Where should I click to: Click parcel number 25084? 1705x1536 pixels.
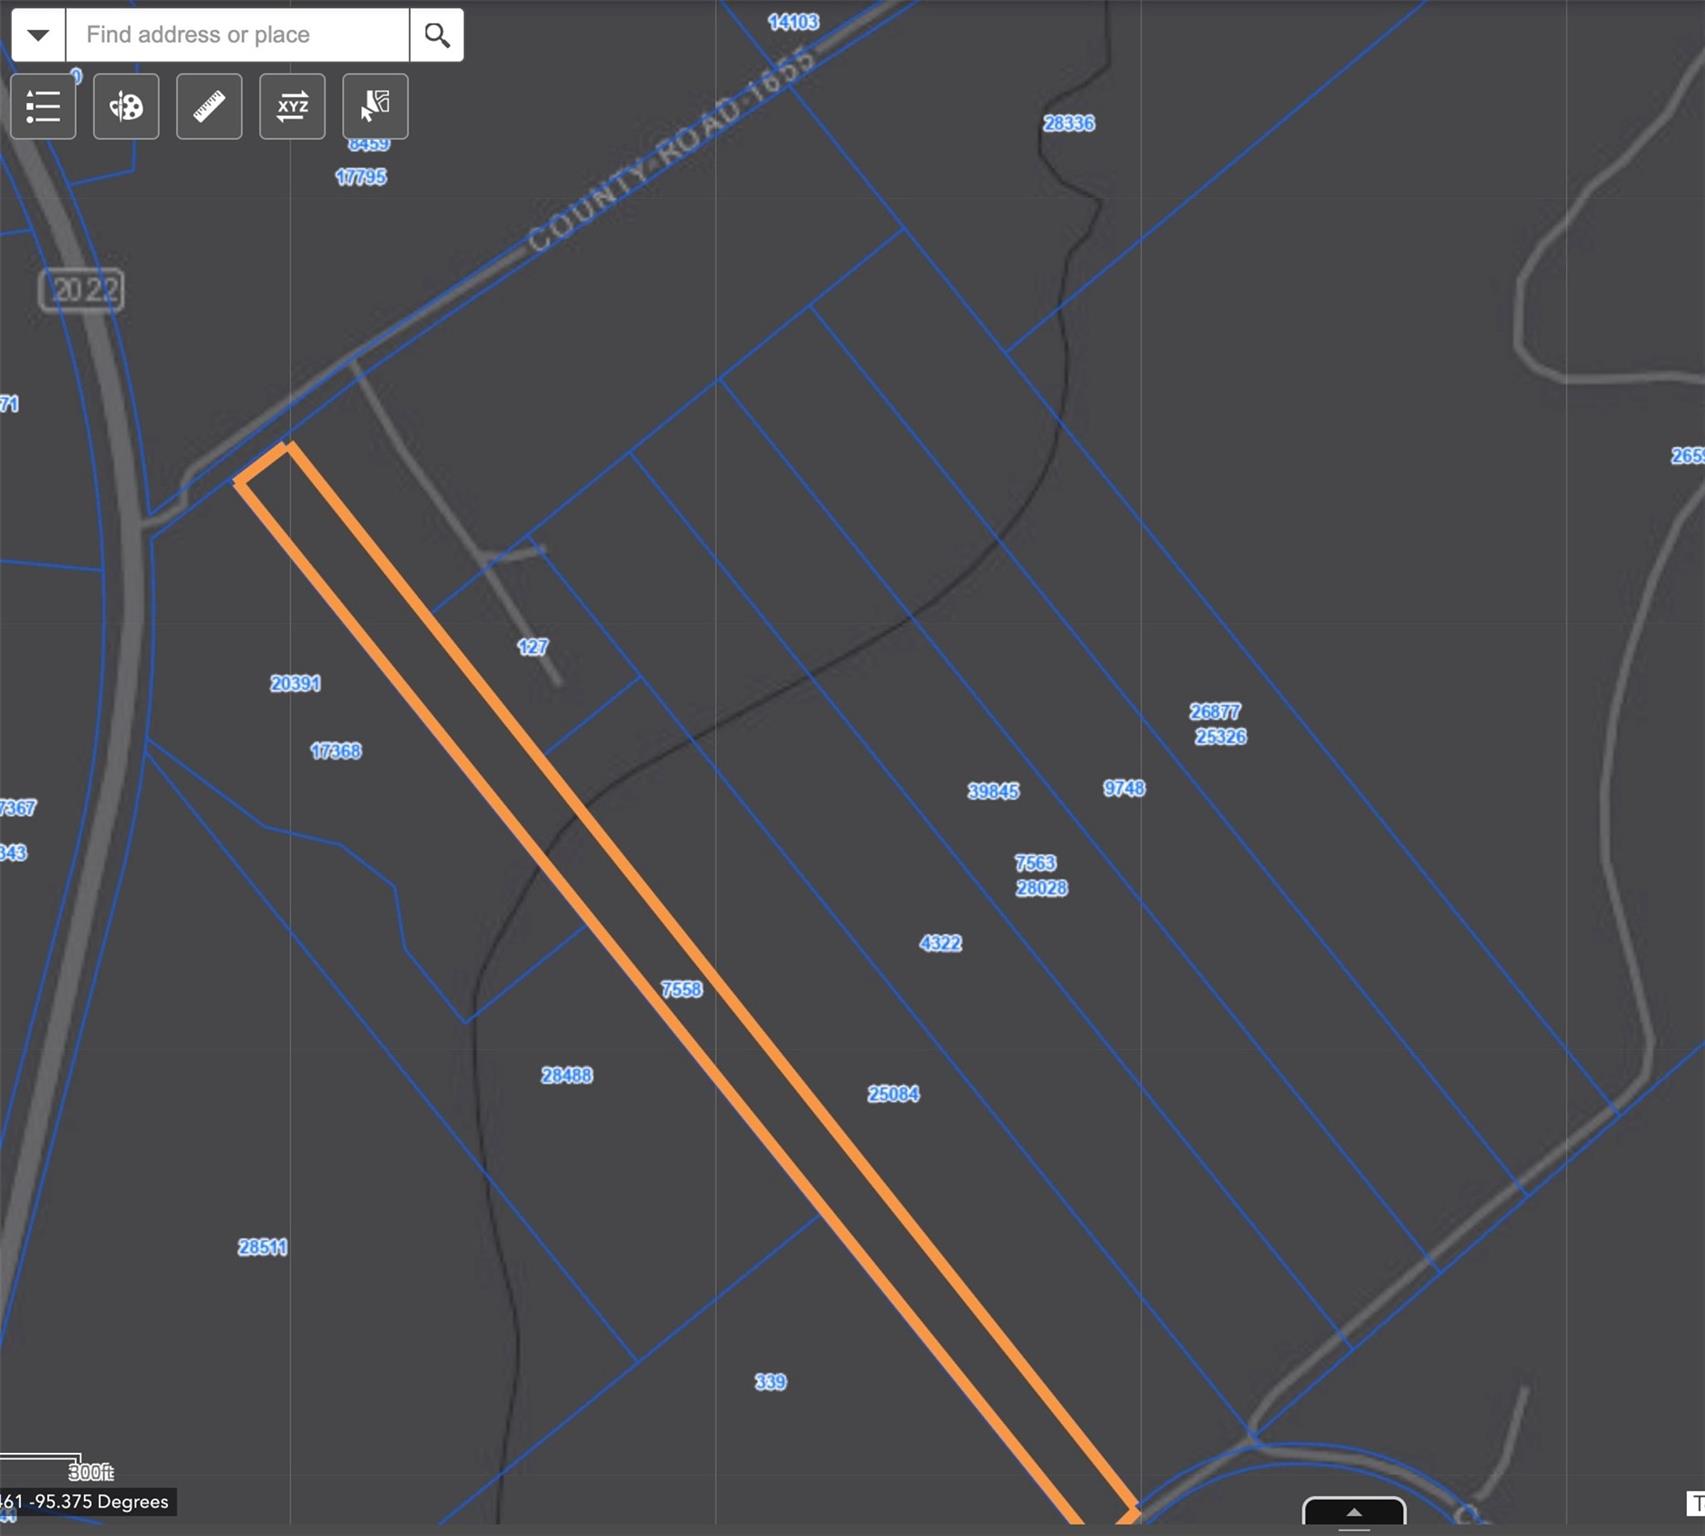893,1094
